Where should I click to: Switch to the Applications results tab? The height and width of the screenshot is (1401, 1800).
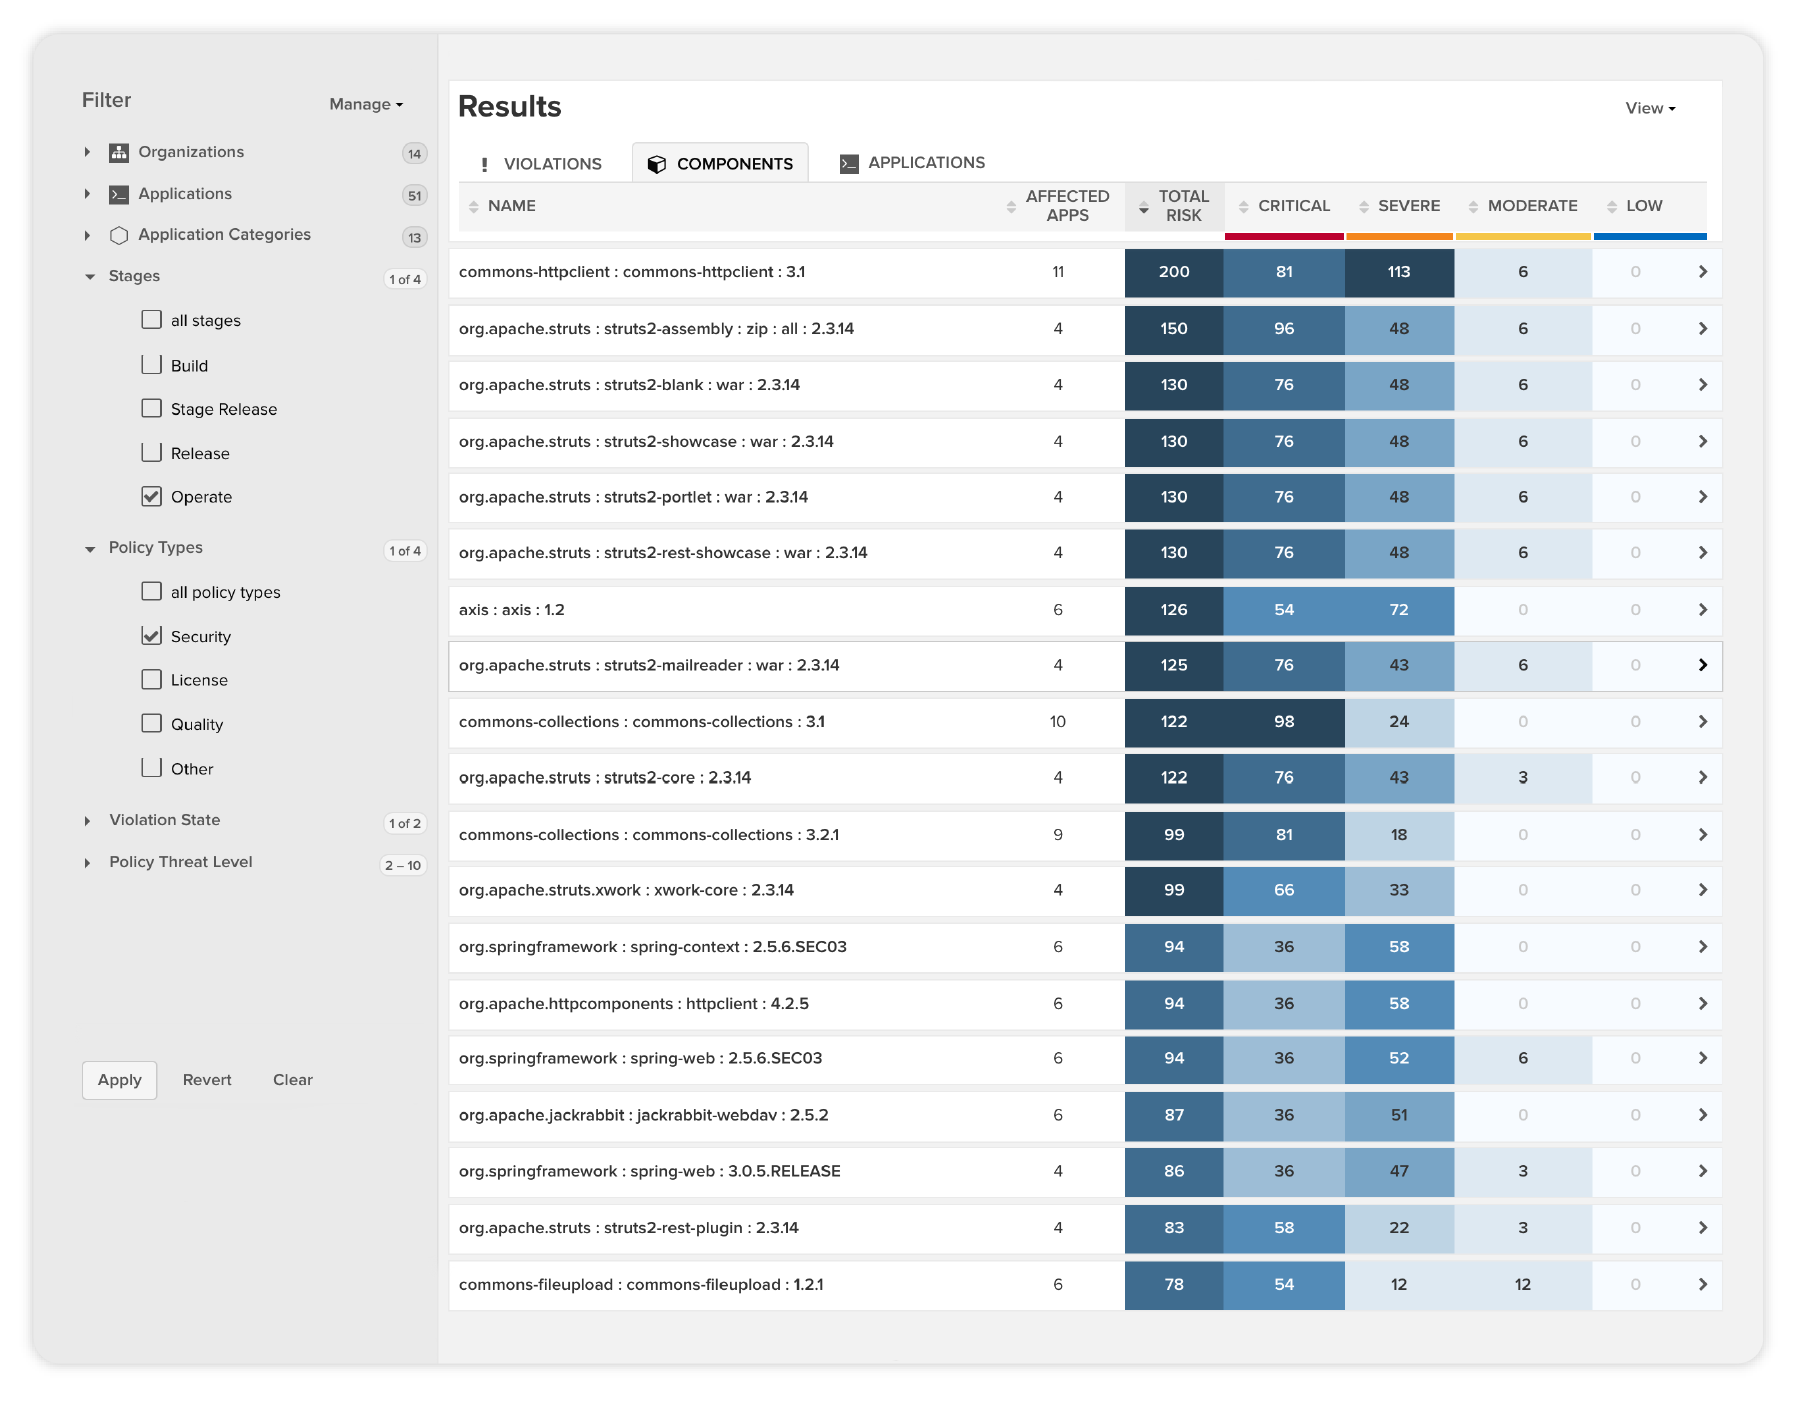pyautogui.click(x=912, y=163)
